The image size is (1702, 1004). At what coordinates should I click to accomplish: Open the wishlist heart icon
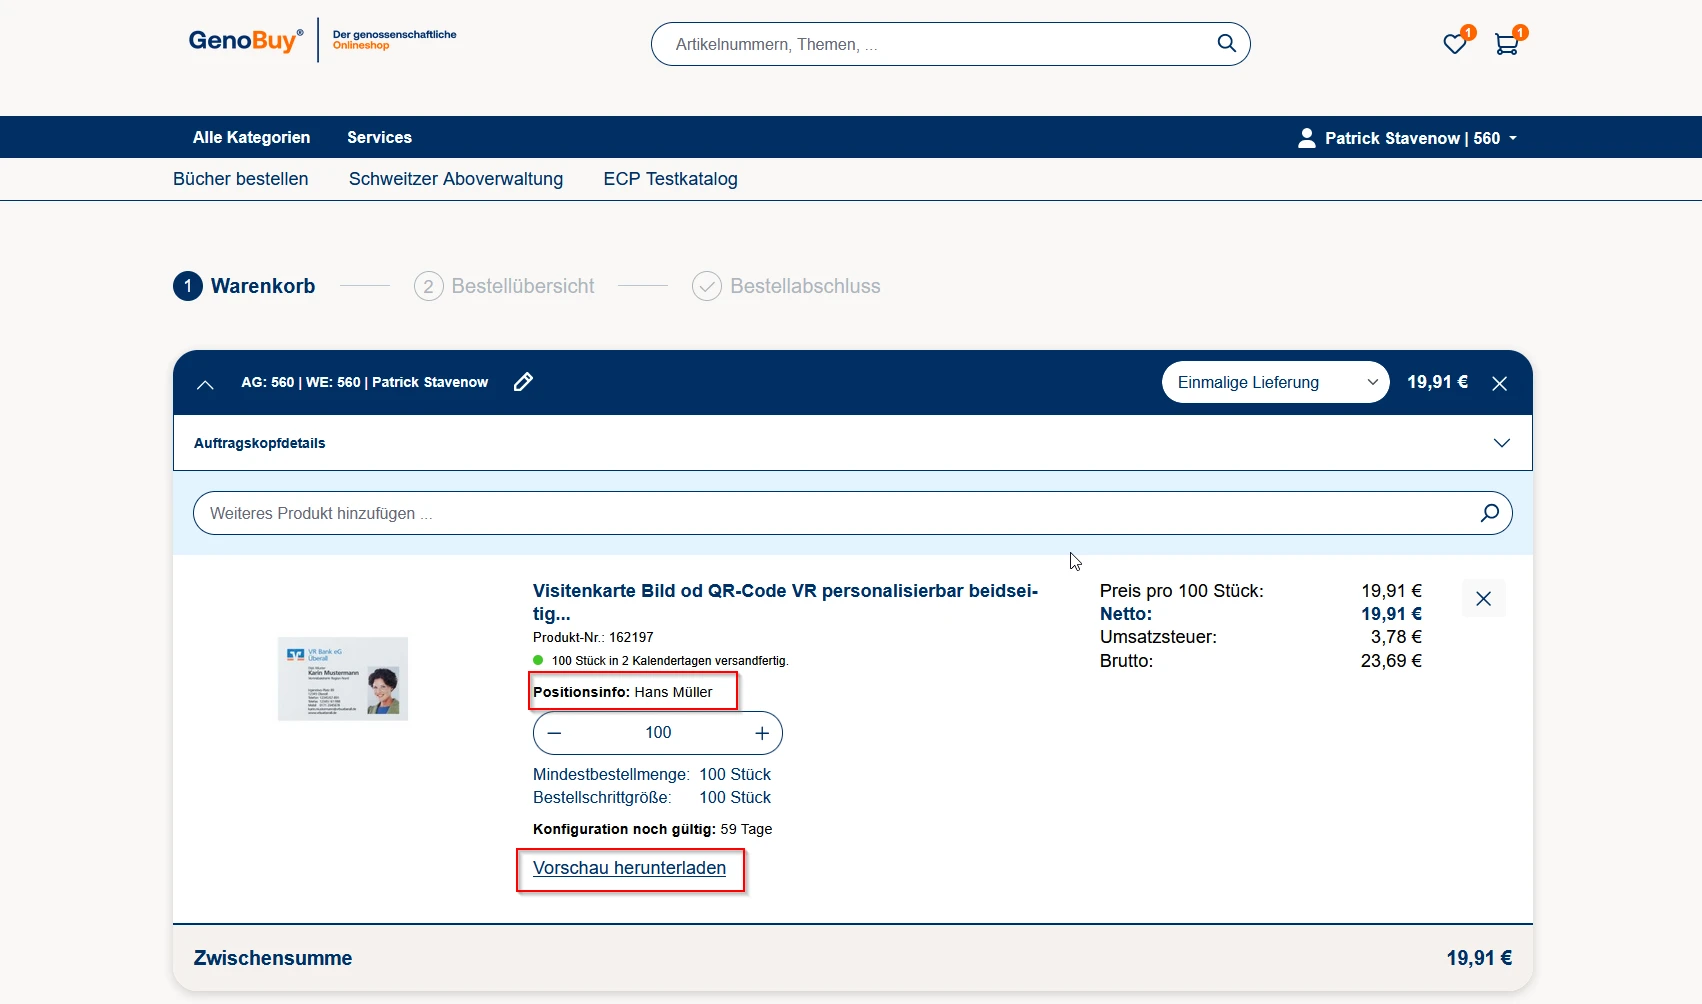(1454, 44)
